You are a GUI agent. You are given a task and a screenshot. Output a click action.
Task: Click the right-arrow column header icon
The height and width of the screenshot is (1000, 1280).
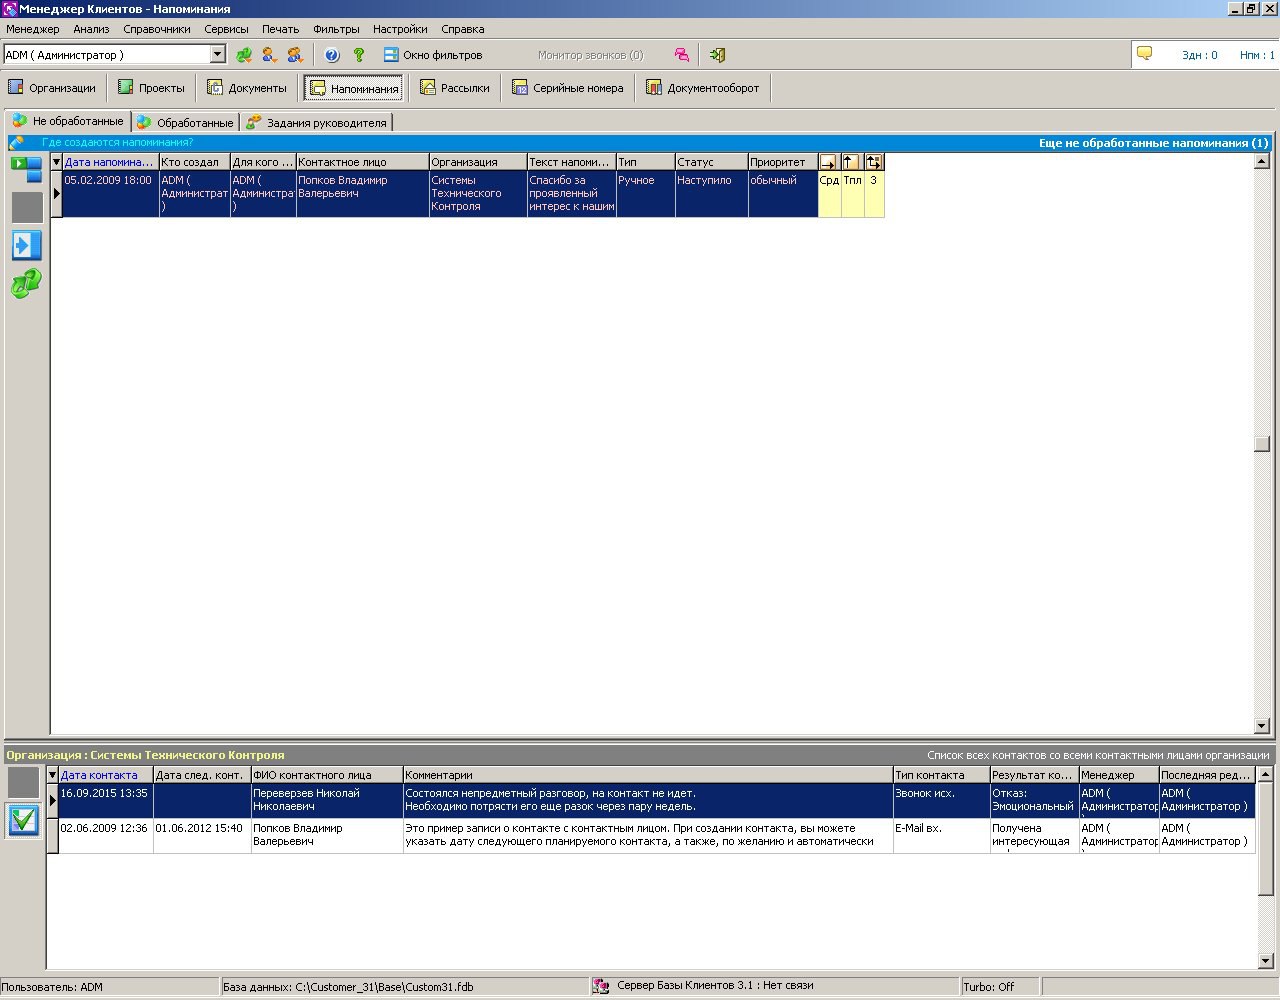point(829,162)
